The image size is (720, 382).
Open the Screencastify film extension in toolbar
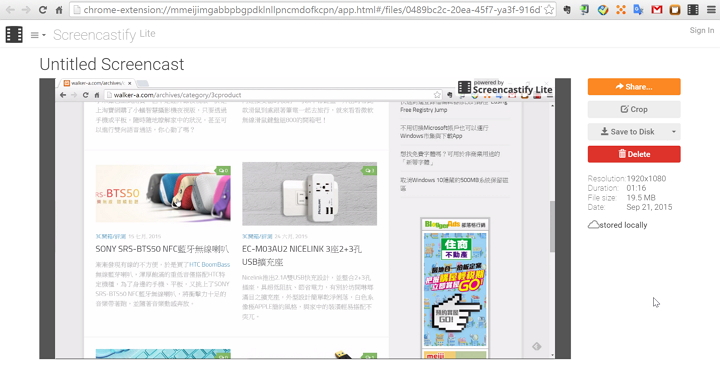tap(693, 10)
